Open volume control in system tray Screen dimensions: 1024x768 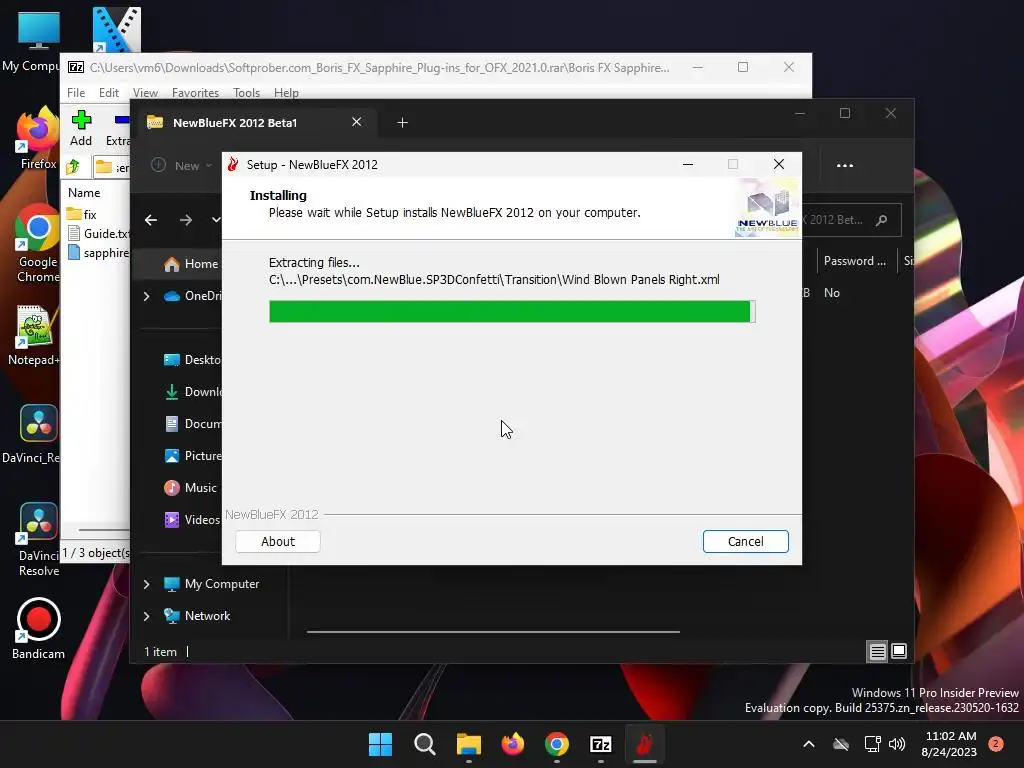[897, 744]
